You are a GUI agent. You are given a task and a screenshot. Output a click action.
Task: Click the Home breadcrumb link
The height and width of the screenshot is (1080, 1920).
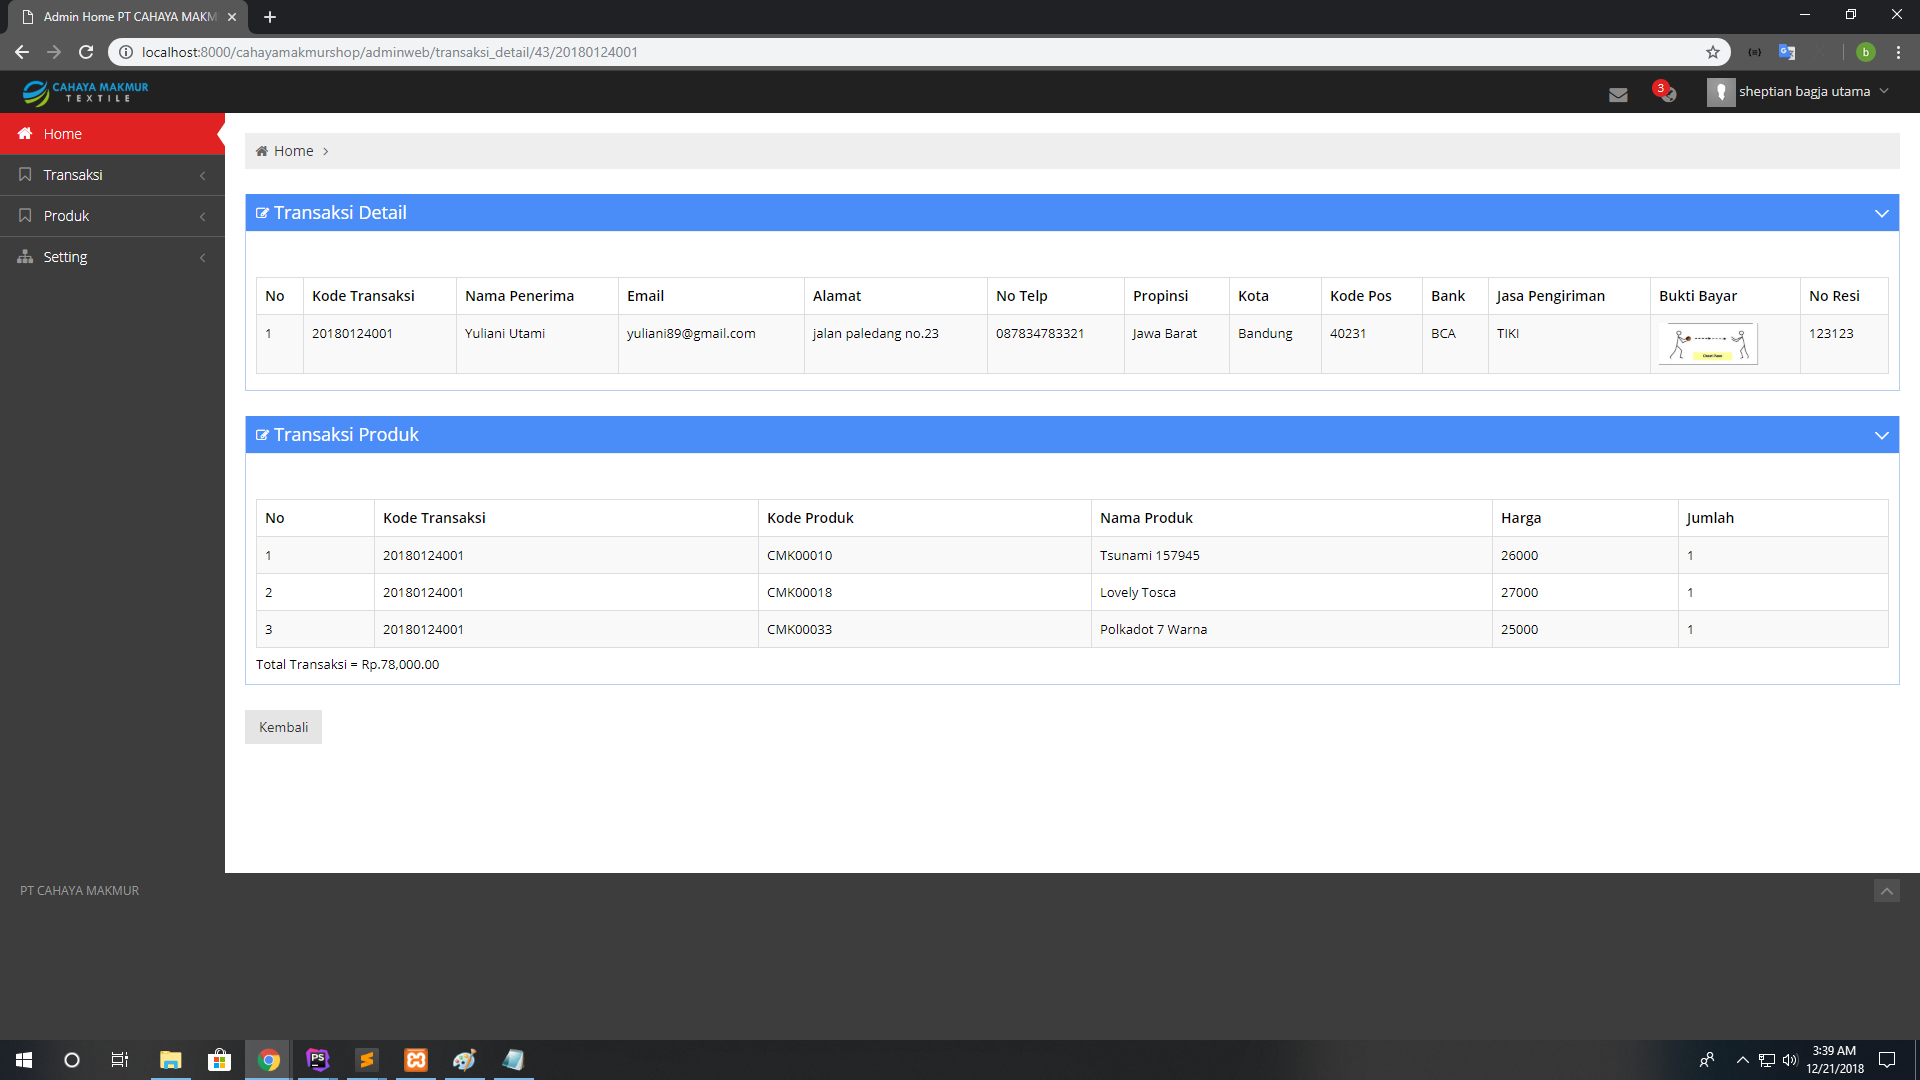294,150
